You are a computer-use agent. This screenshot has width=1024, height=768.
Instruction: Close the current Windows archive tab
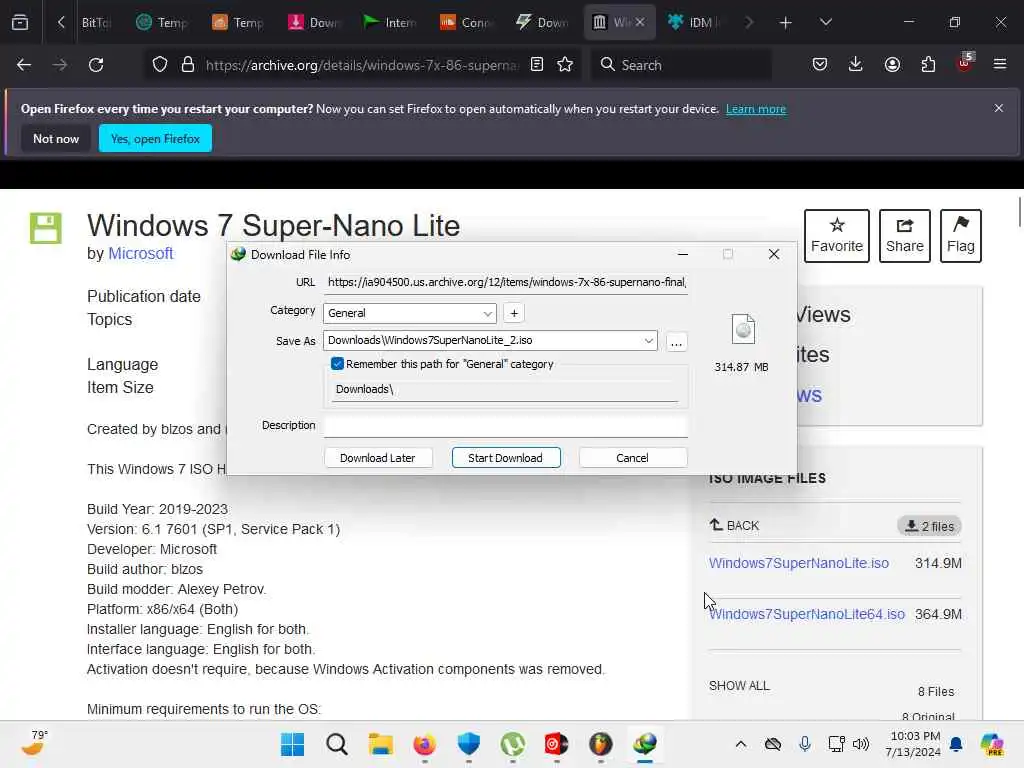click(x=640, y=22)
